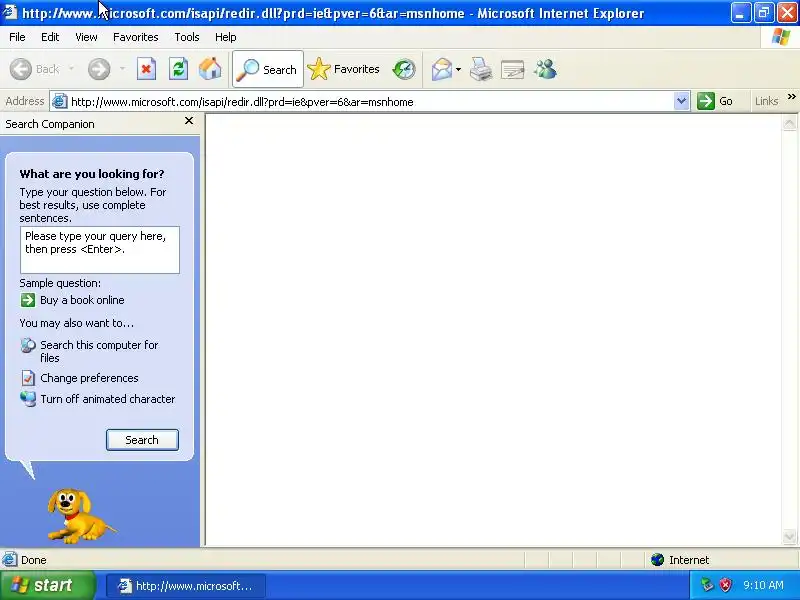This screenshot has width=800, height=600.
Task: Click the network tray icon
Action: (707, 585)
